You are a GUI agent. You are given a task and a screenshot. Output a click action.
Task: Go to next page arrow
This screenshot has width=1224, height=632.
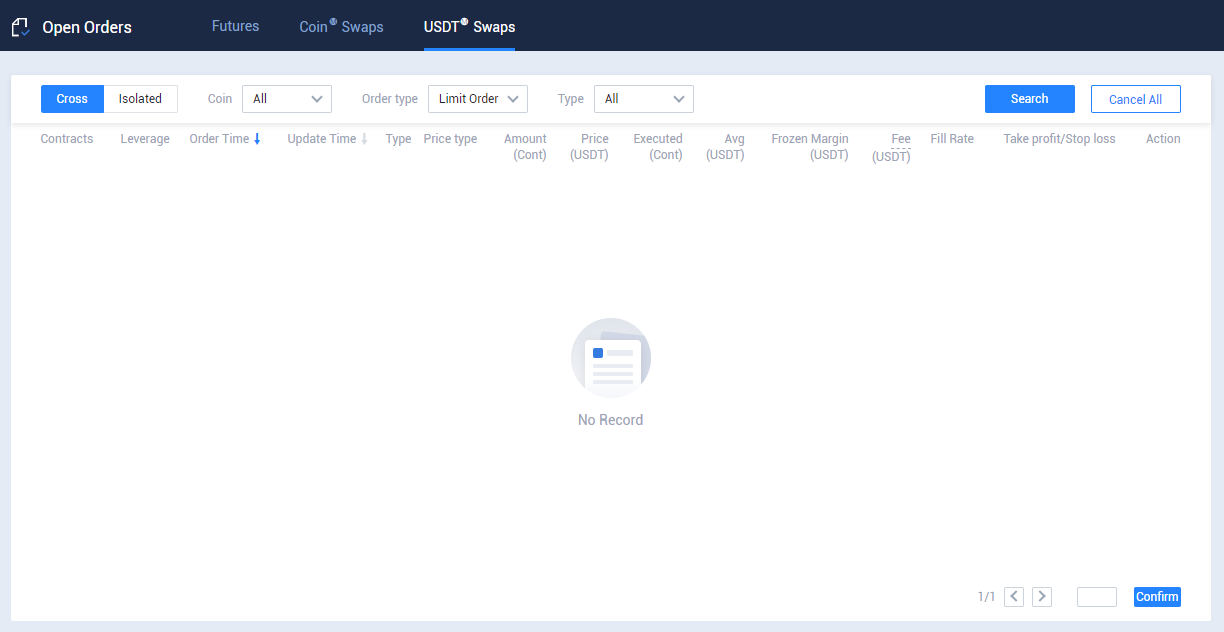coord(1042,597)
